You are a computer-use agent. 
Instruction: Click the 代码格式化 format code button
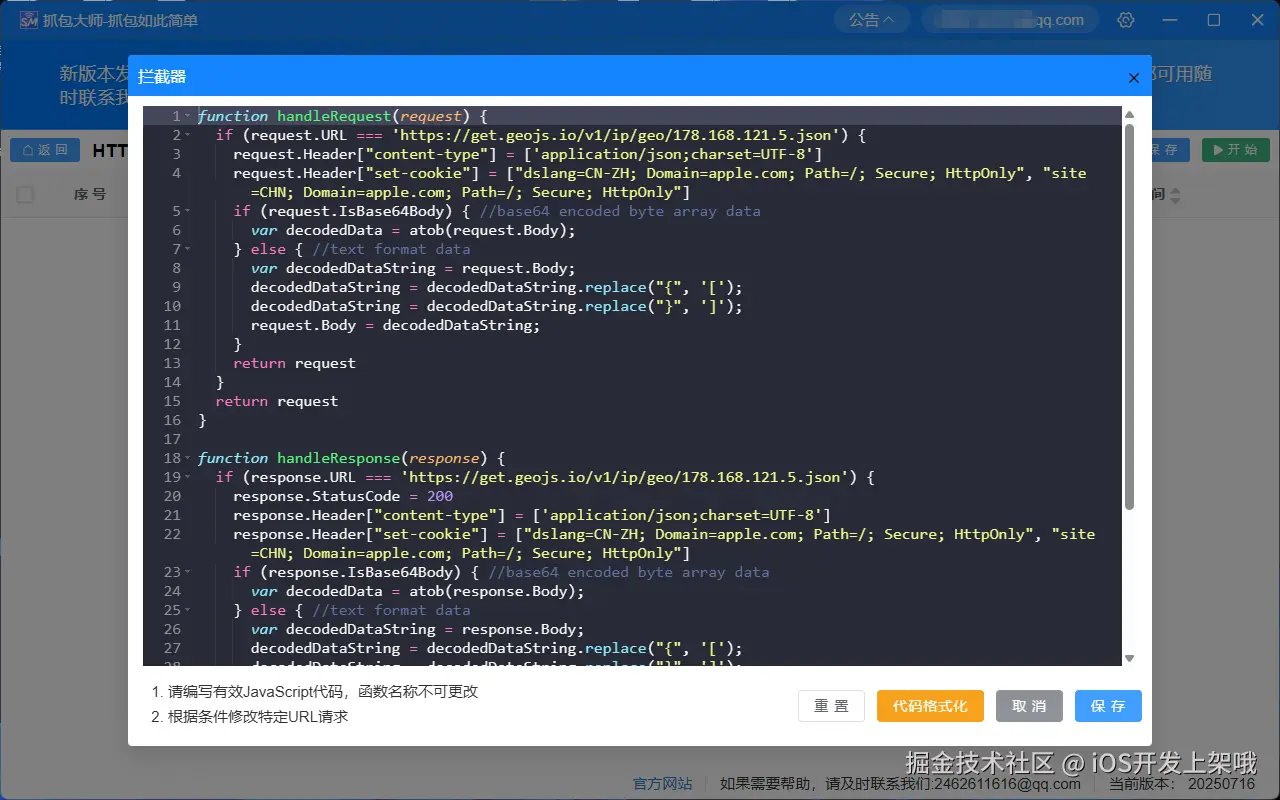930,706
